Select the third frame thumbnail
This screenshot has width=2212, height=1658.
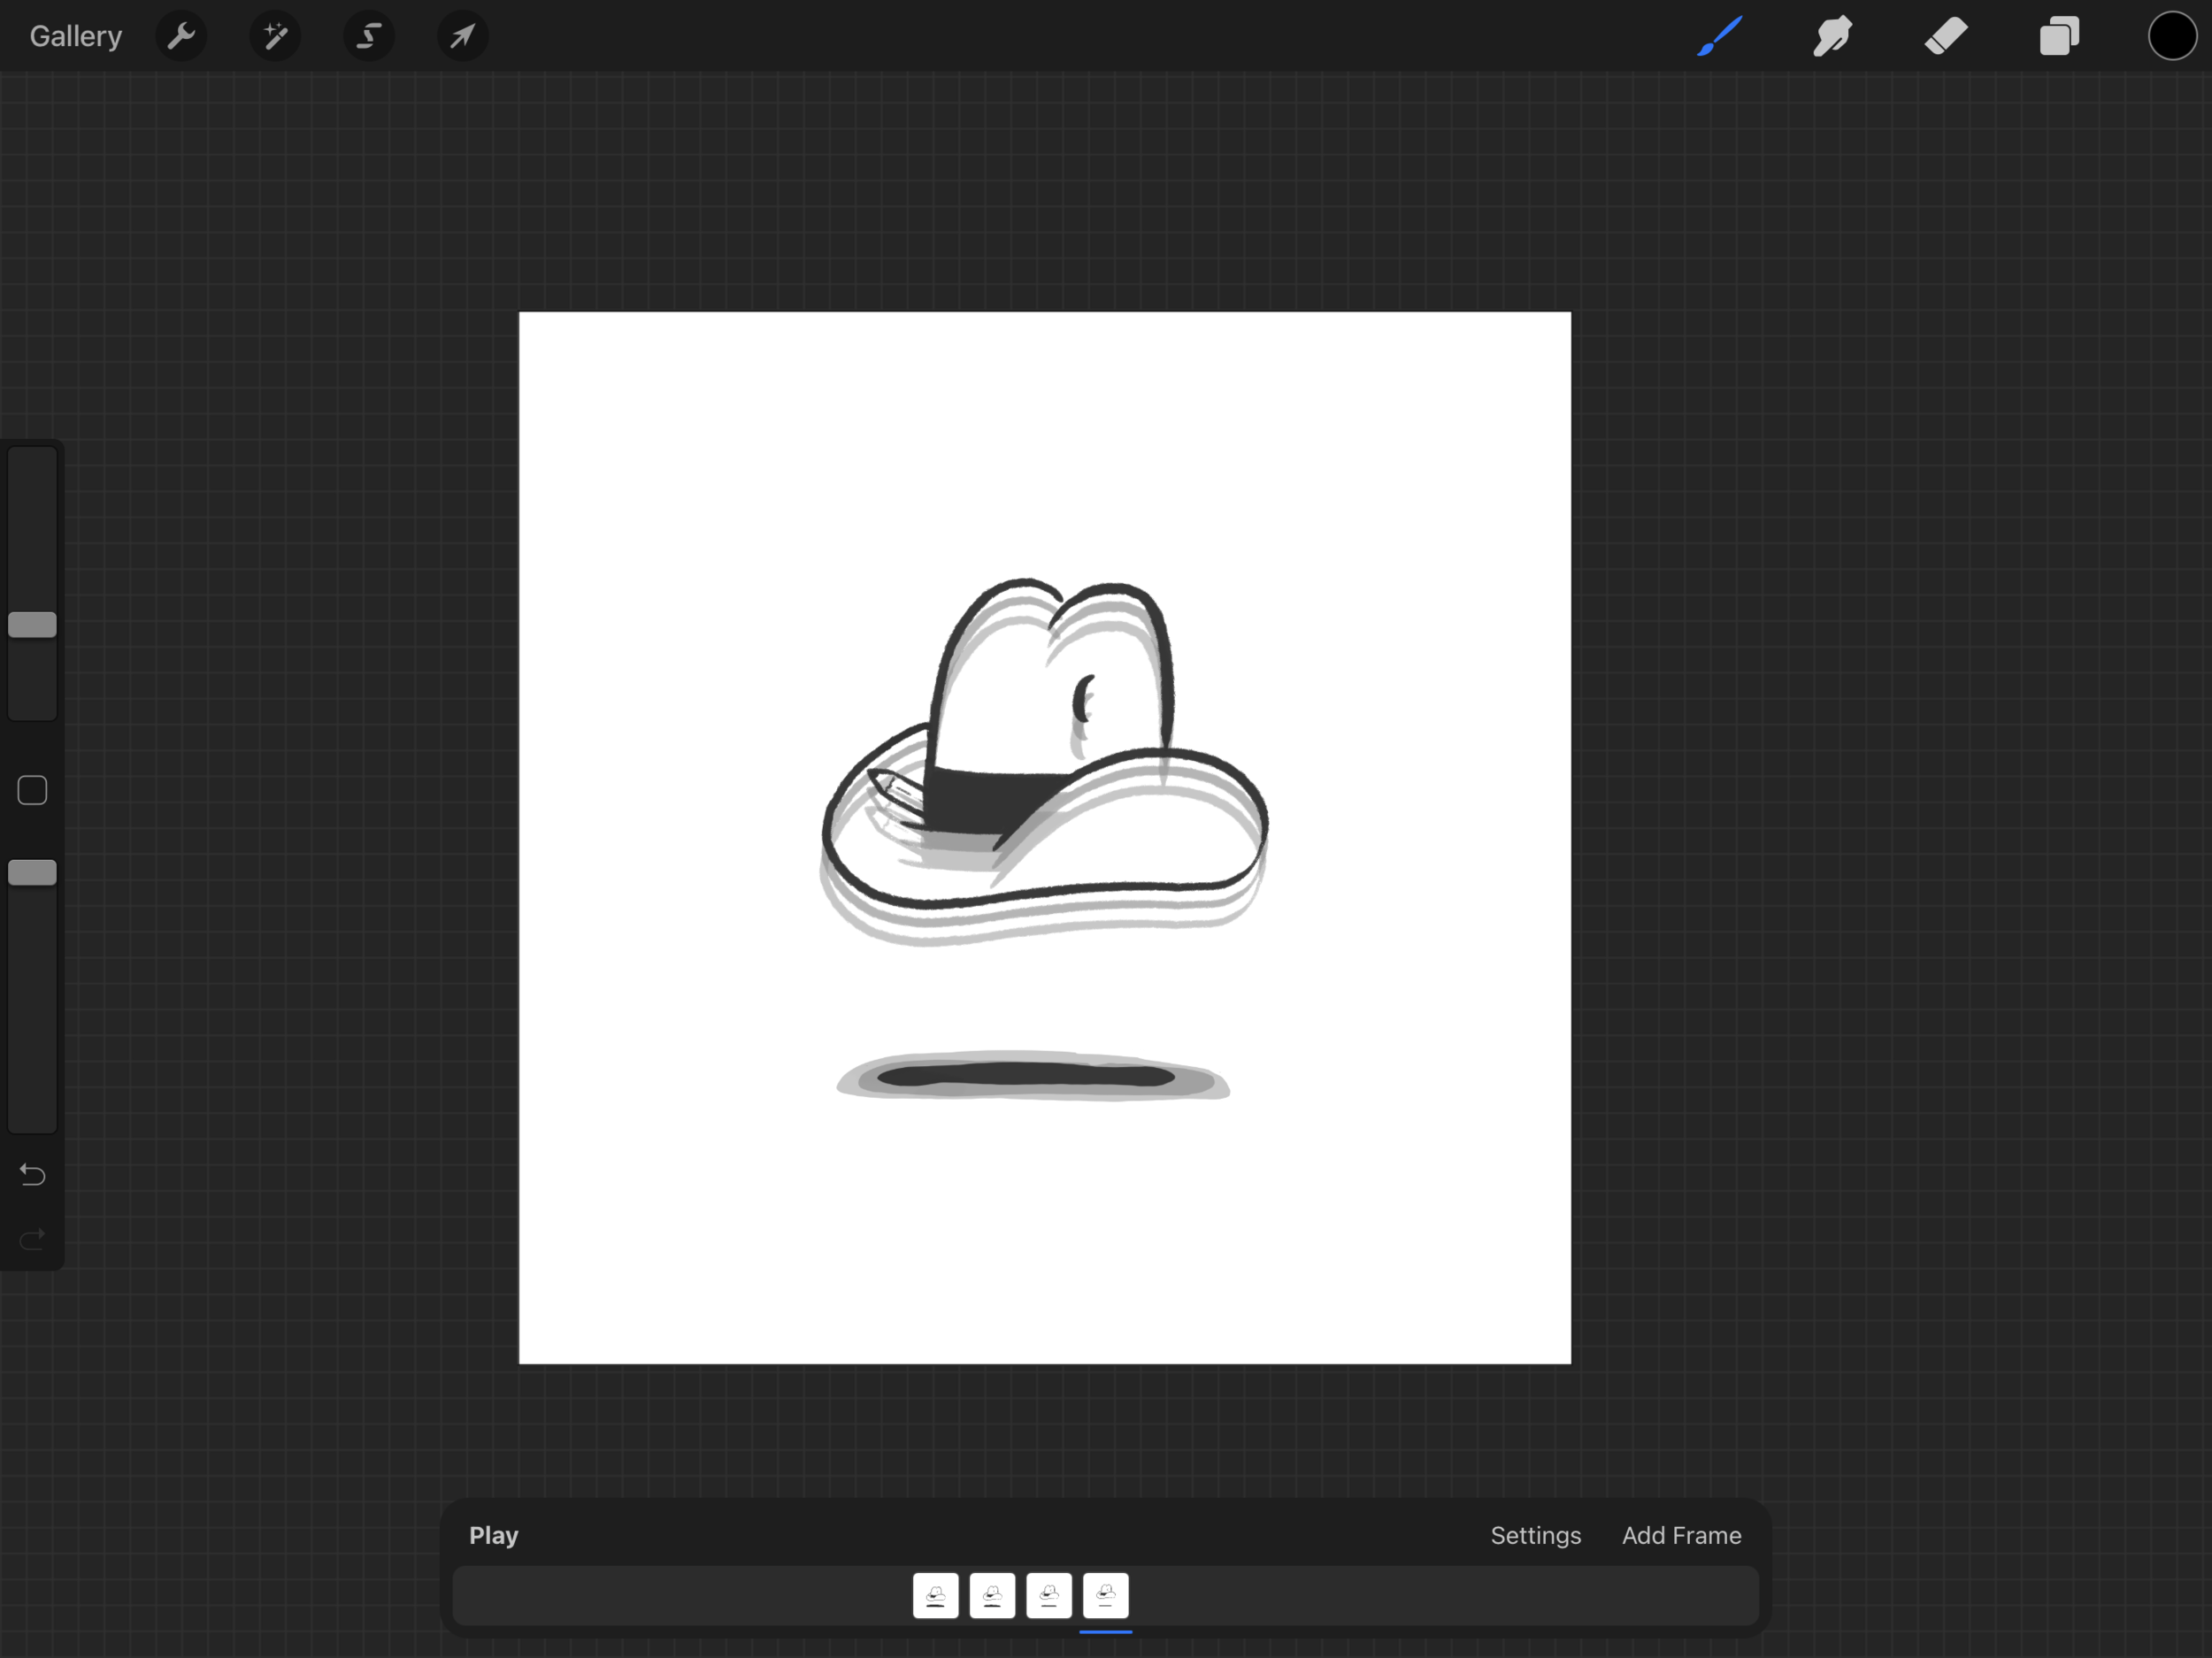(x=1049, y=1596)
